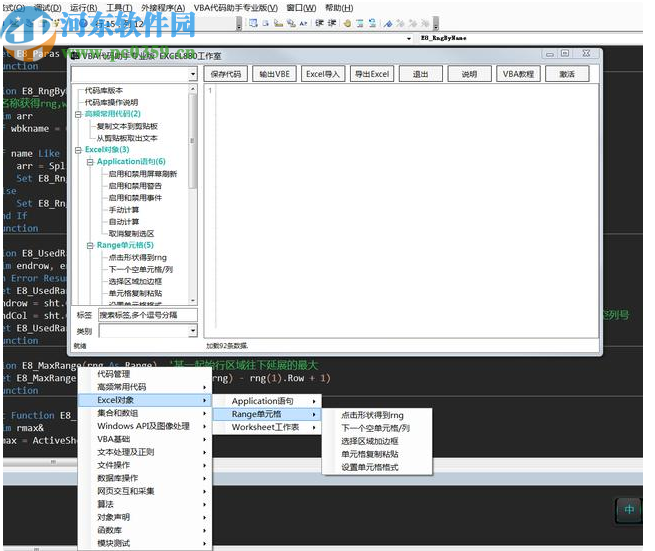Click the 输出VBE button
The height and width of the screenshot is (551, 655).
click(274, 74)
